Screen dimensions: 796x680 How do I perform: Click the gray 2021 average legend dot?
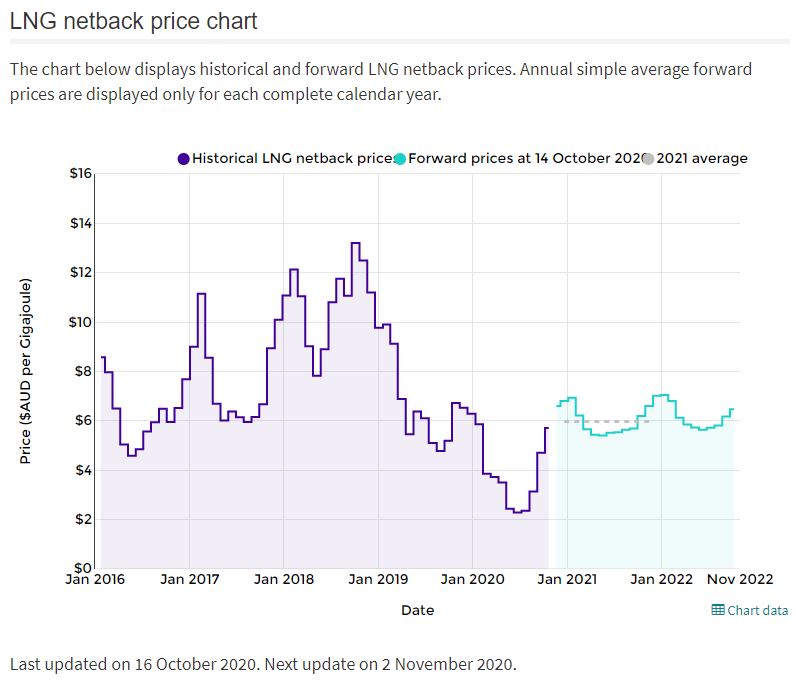click(x=649, y=159)
